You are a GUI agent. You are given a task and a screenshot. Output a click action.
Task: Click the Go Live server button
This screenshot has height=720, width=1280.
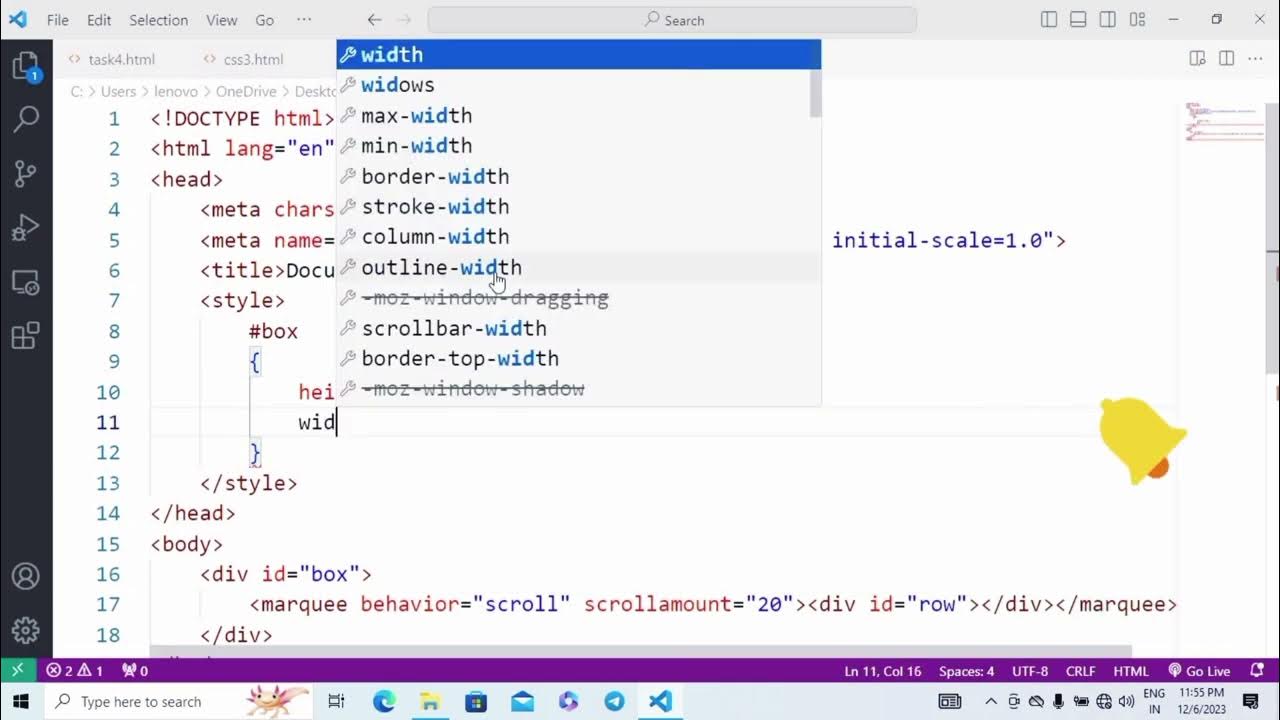pos(1199,671)
